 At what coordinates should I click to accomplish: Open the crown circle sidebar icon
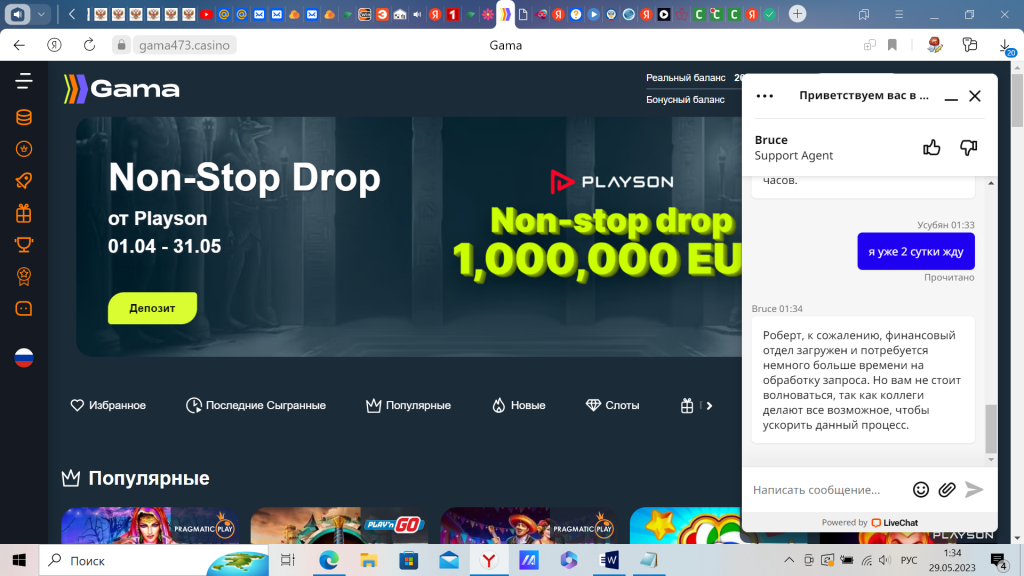coord(24,149)
